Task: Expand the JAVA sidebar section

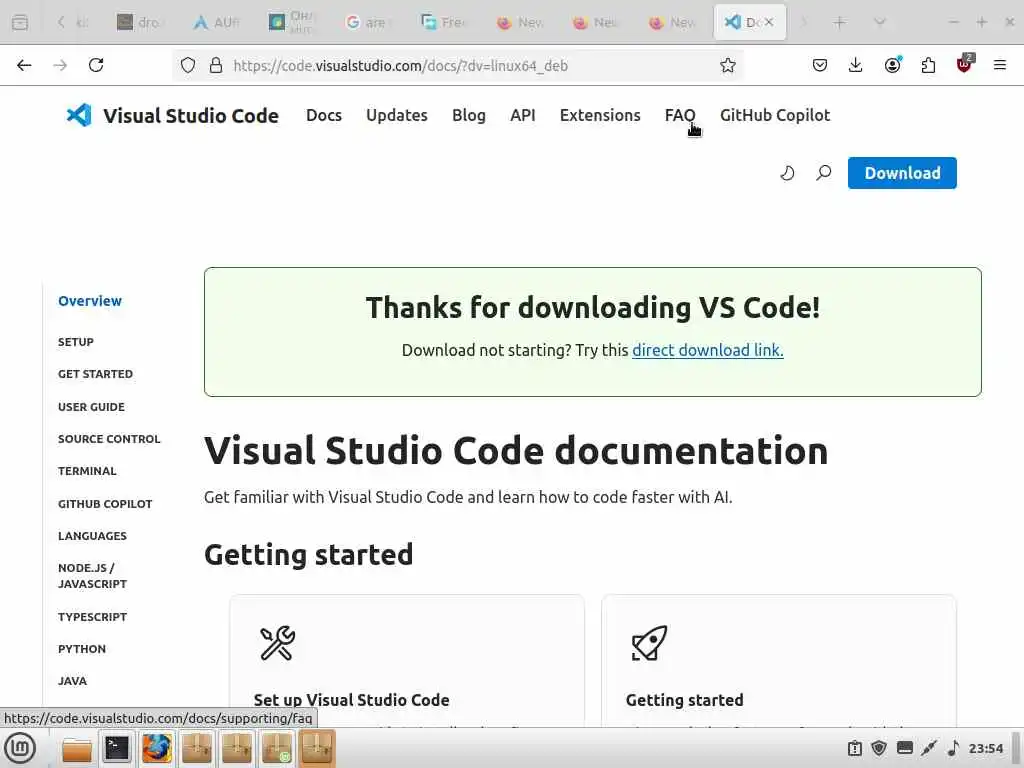Action: 72,680
